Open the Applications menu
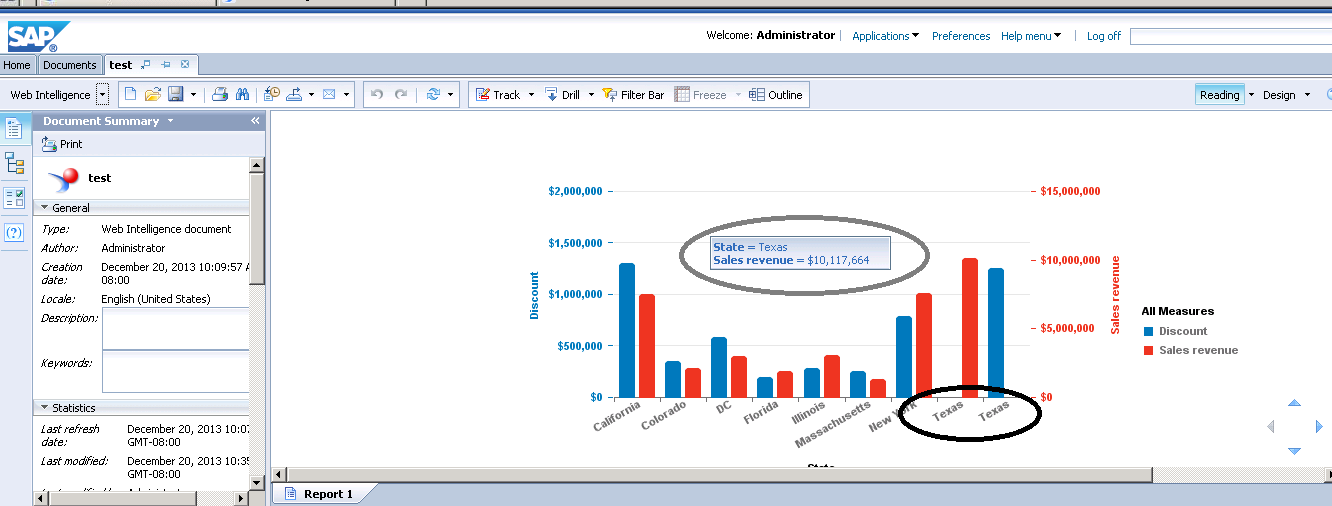Image resolution: width=1332 pixels, height=506 pixels. click(886, 36)
